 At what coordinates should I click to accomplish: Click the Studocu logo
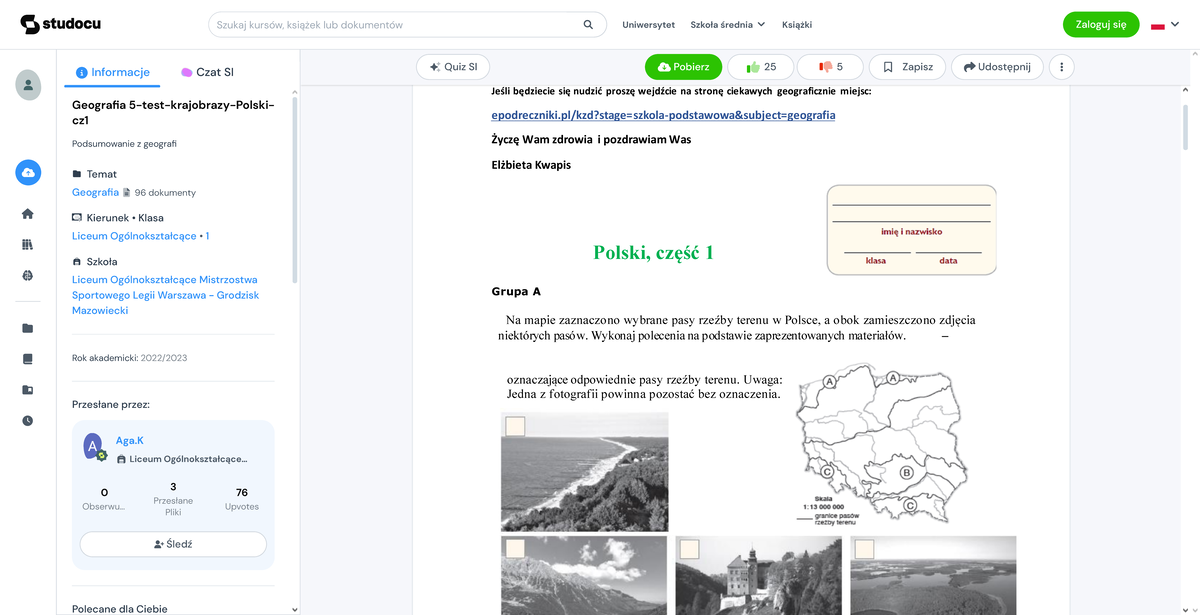pyautogui.click(x=60, y=24)
